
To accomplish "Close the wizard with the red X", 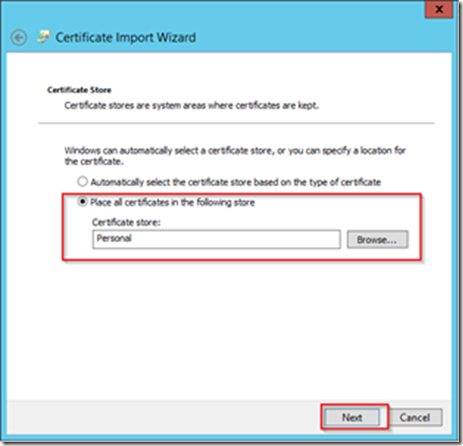I will tap(439, 9).
